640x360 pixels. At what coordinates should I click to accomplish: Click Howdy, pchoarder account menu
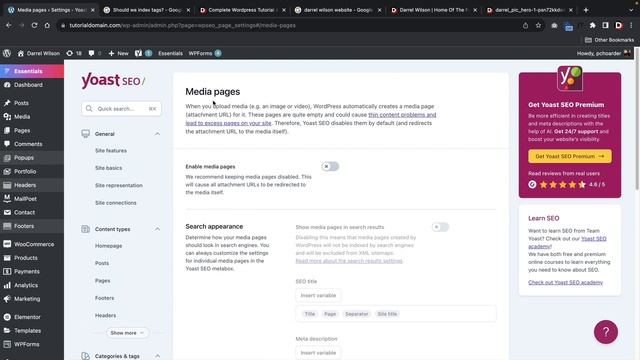[x=604, y=53]
